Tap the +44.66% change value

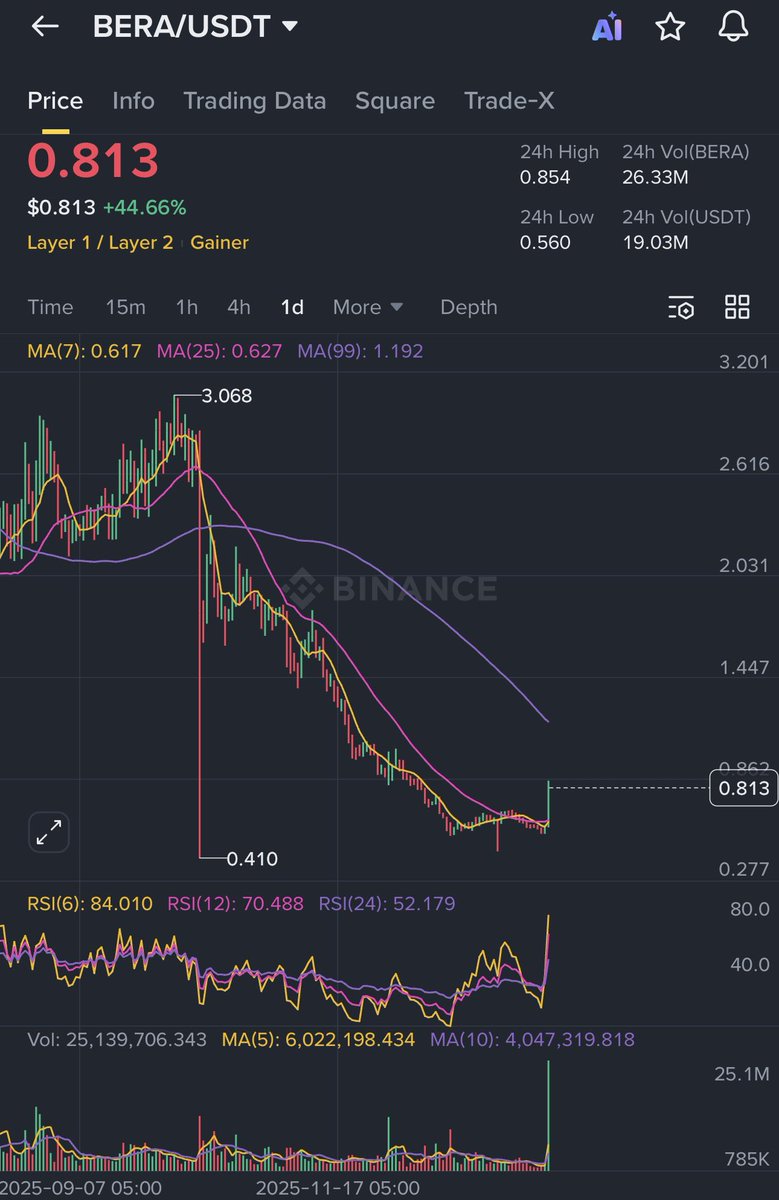(144, 208)
